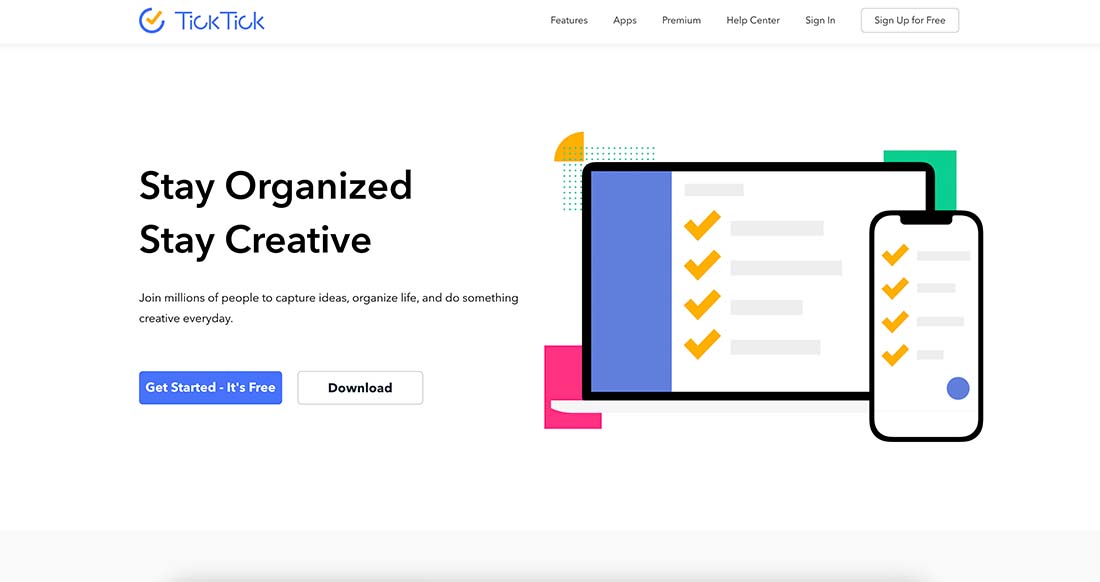This screenshot has height=582, width=1100.
Task: Click the top checkmark on laptop illustration
Action: [x=702, y=226]
